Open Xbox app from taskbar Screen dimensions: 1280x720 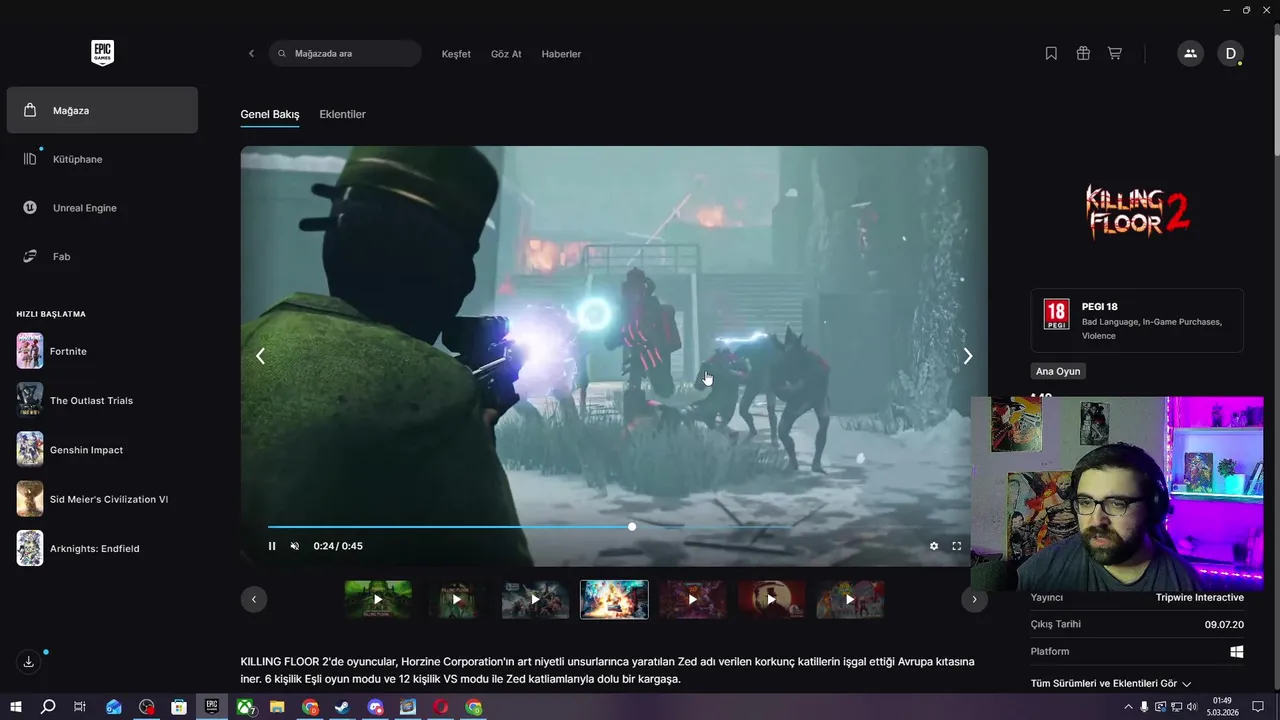[245, 707]
